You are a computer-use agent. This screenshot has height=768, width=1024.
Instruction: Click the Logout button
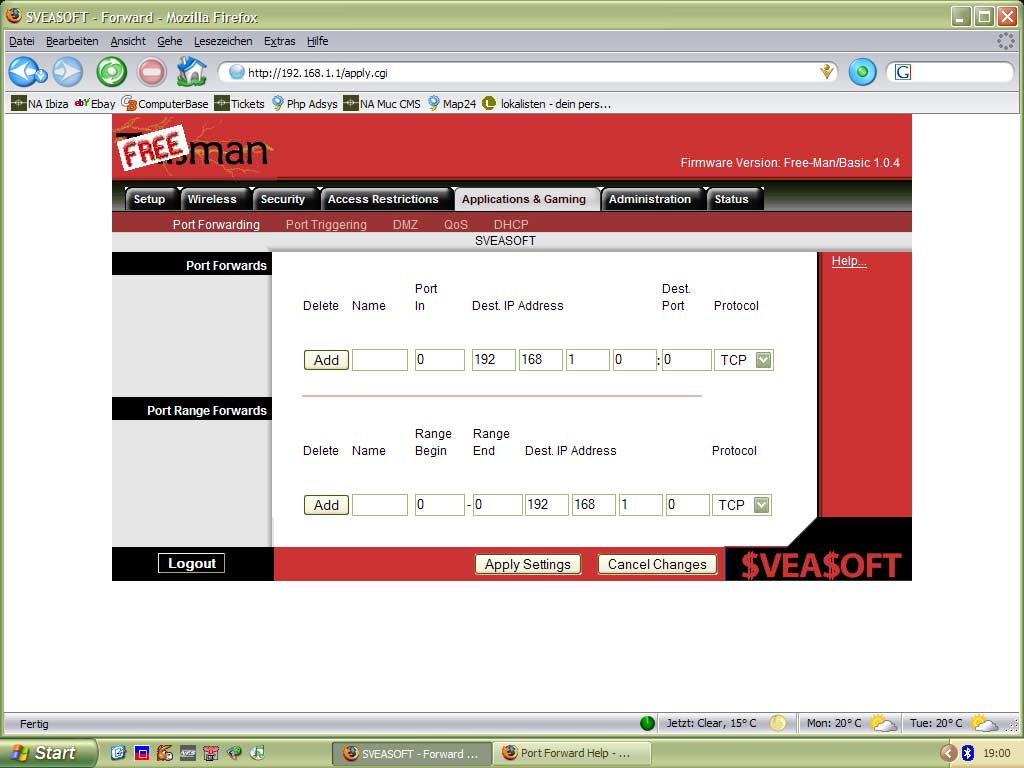click(x=191, y=563)
